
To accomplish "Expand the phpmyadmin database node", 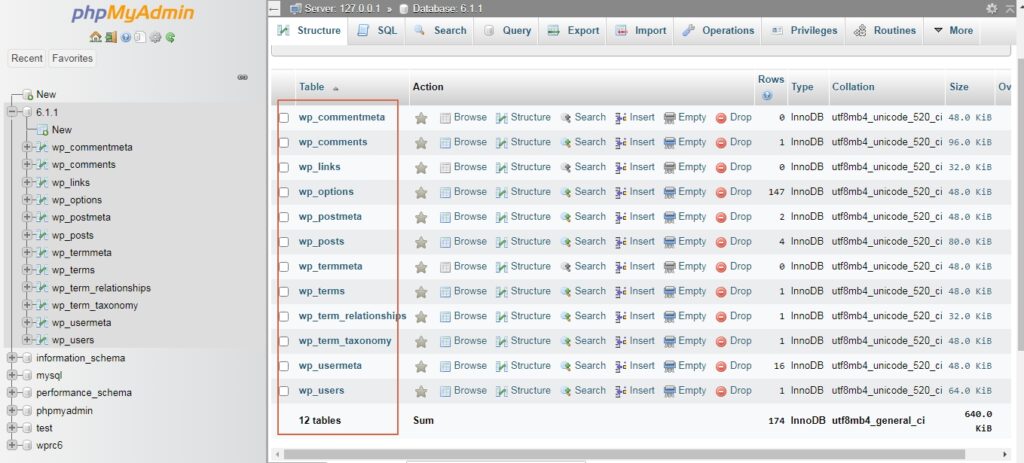I will [x=12, y=411].
